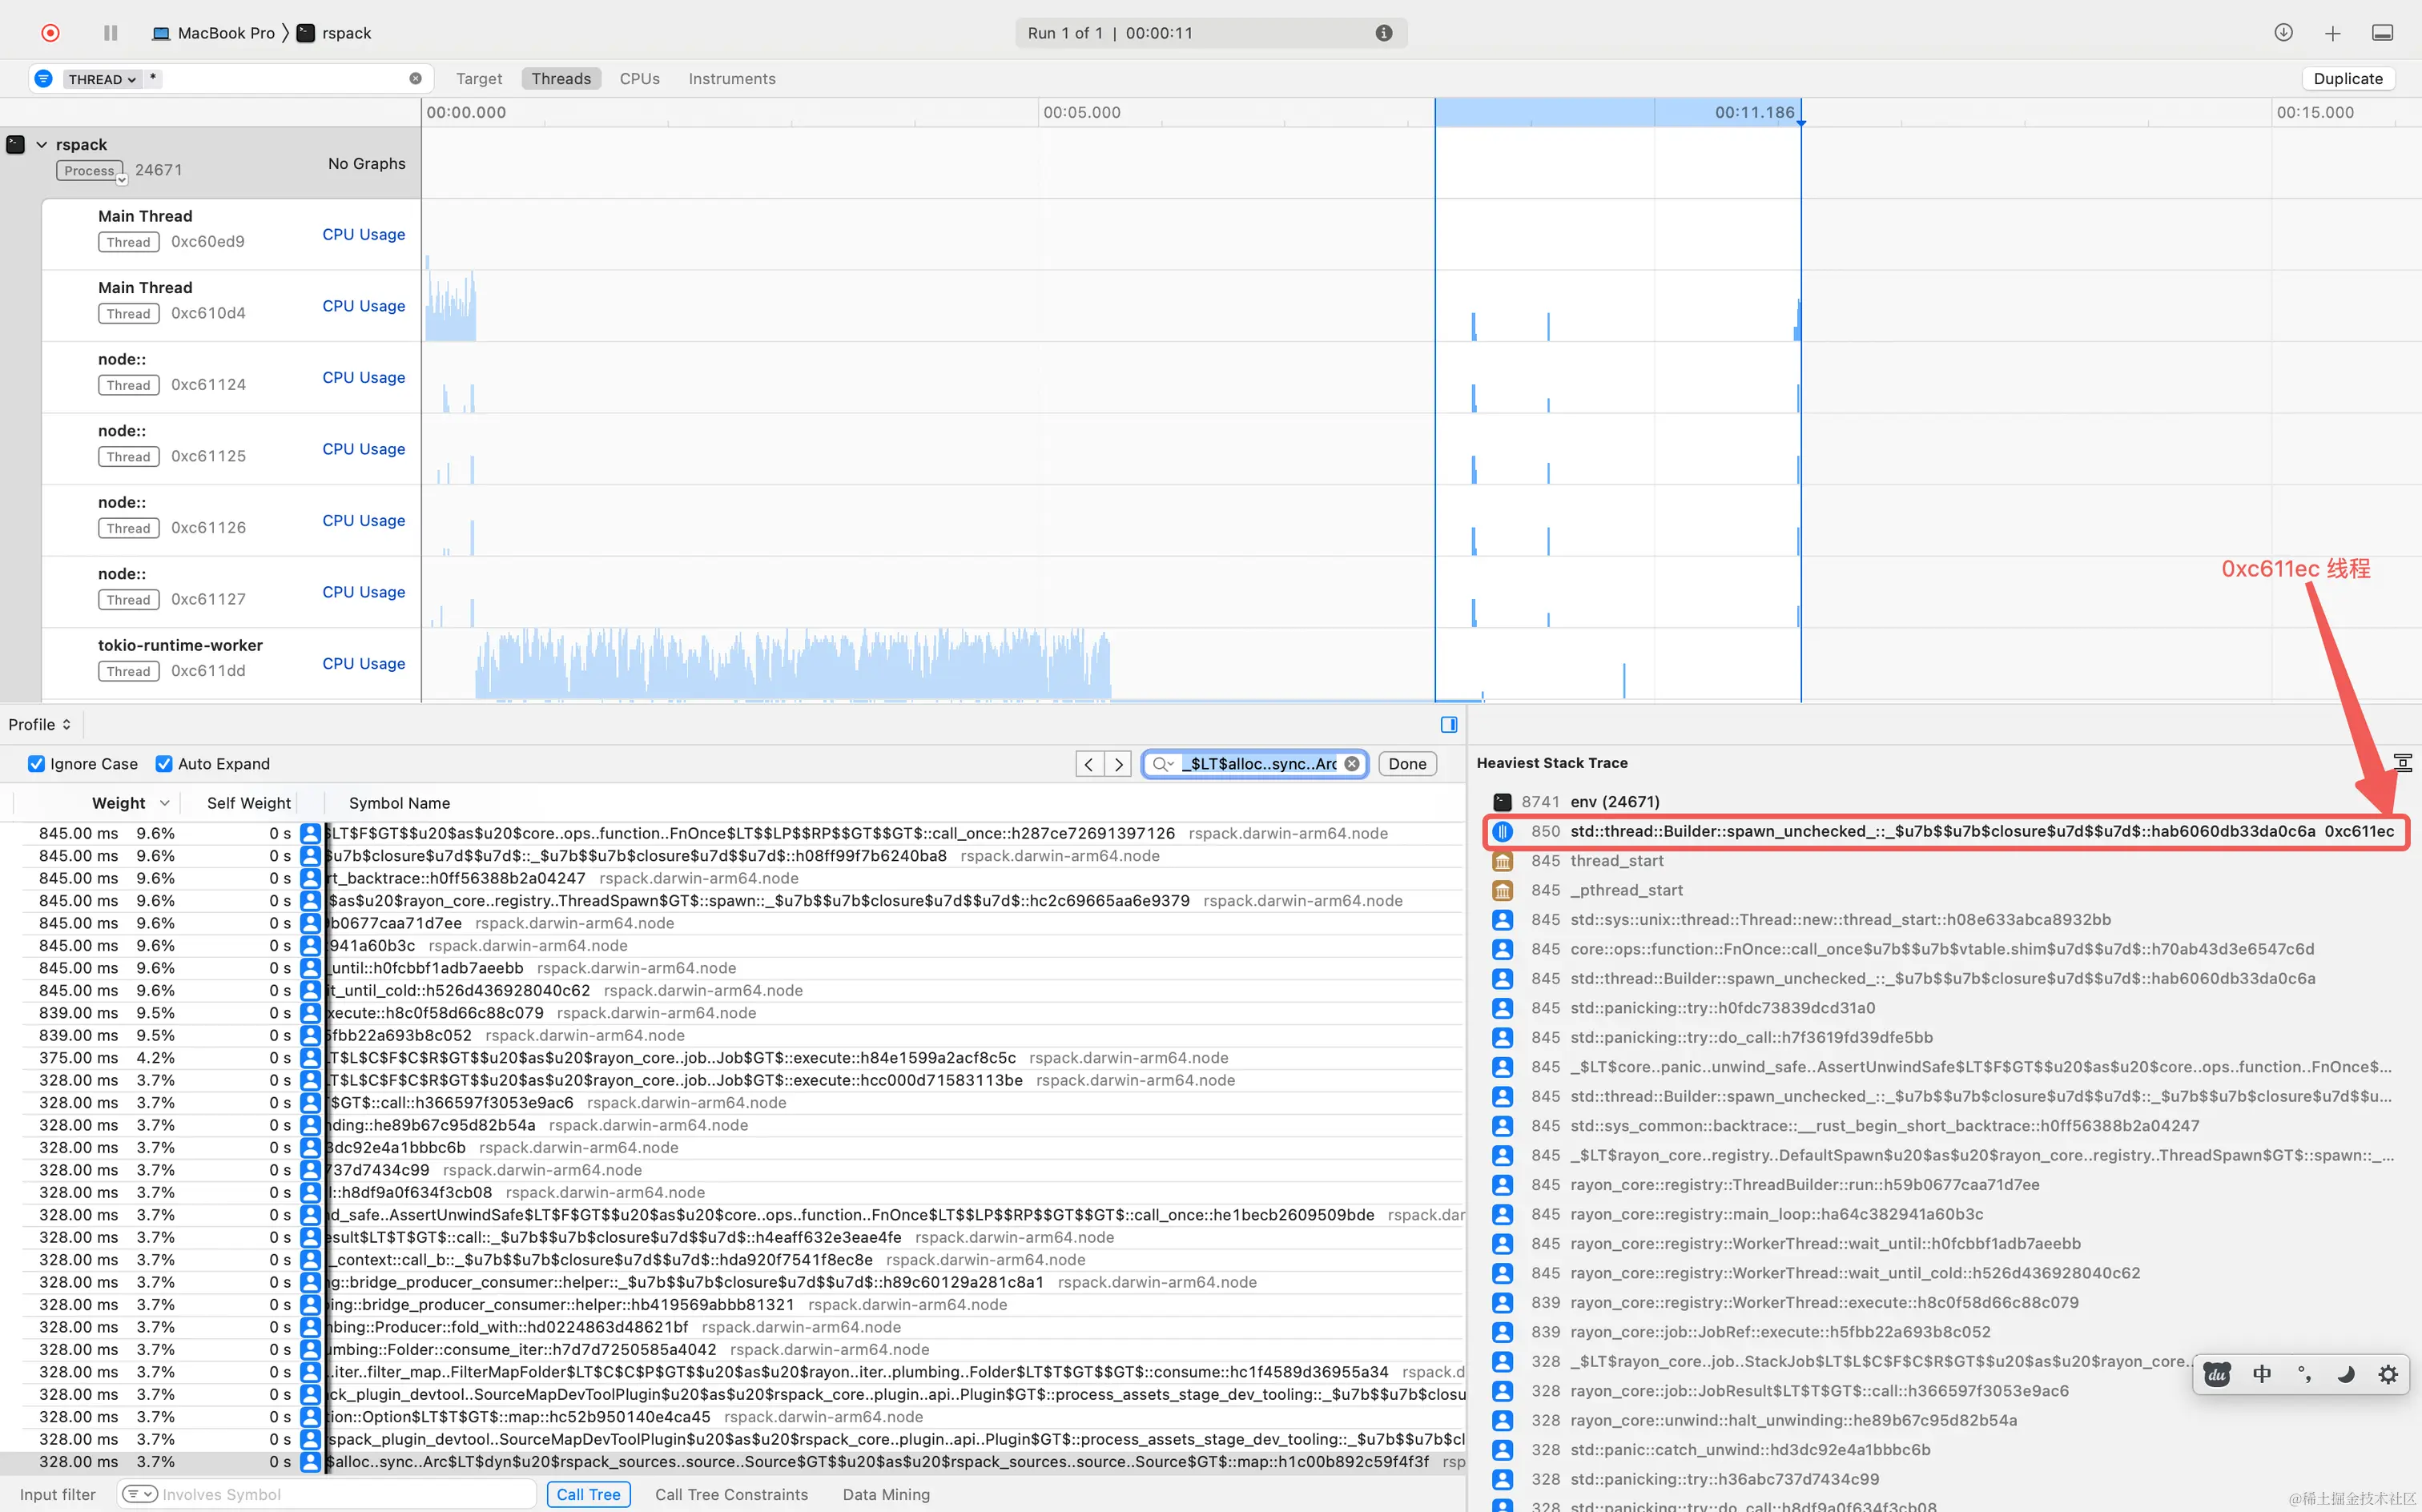Go to next search result arrow
Screen dimensions: 2422x1512
click(x=1118, y=764)
